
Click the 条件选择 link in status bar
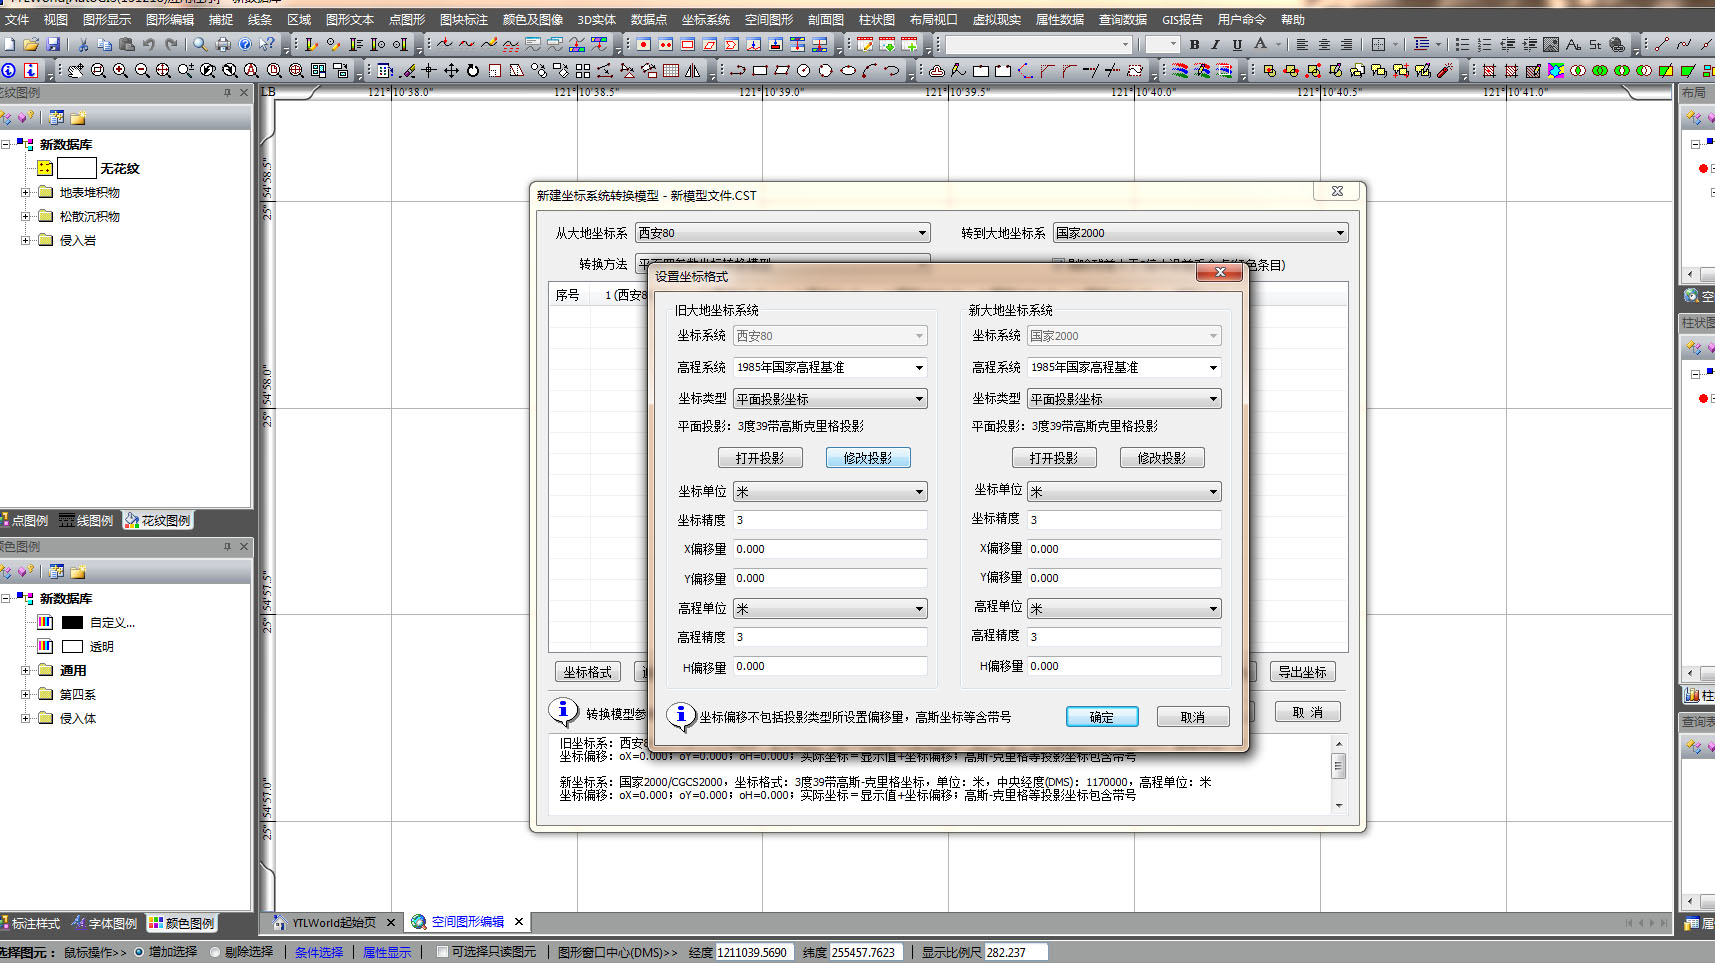[318, 952]
